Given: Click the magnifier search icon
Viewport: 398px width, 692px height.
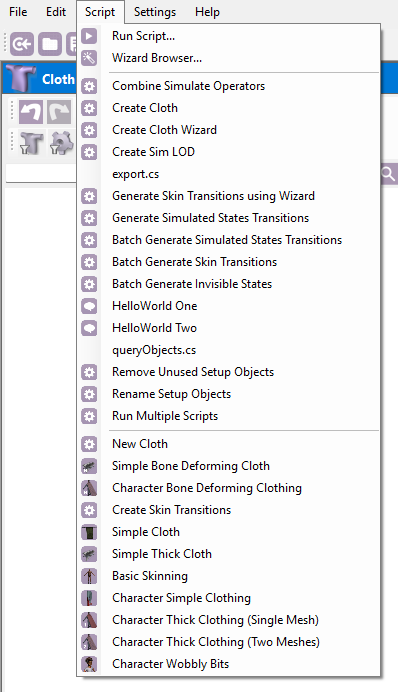Looking at the screenshot, I should point(389,175).
